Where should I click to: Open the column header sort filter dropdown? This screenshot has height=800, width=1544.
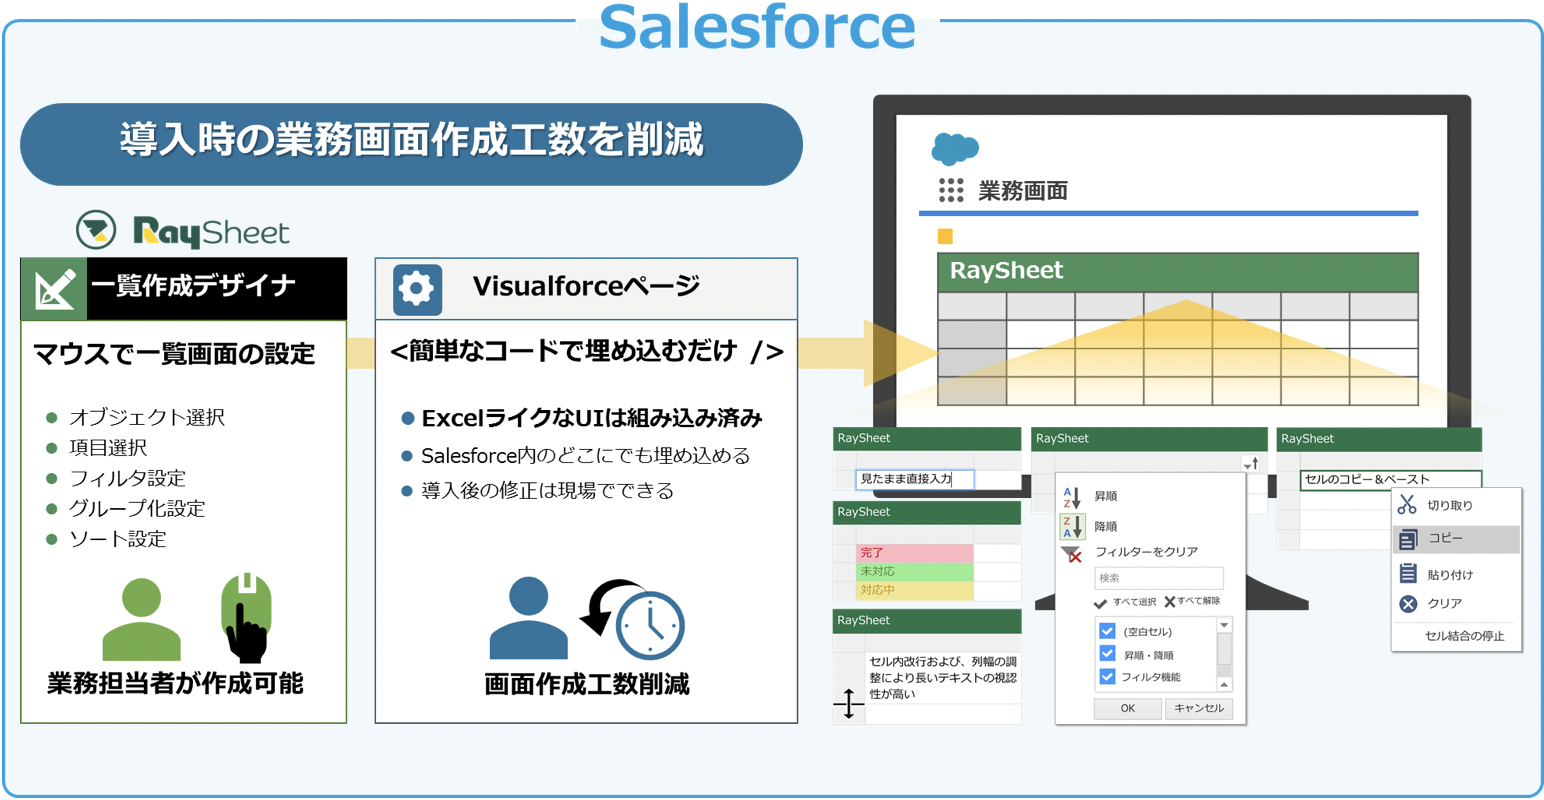(1251, 463)
